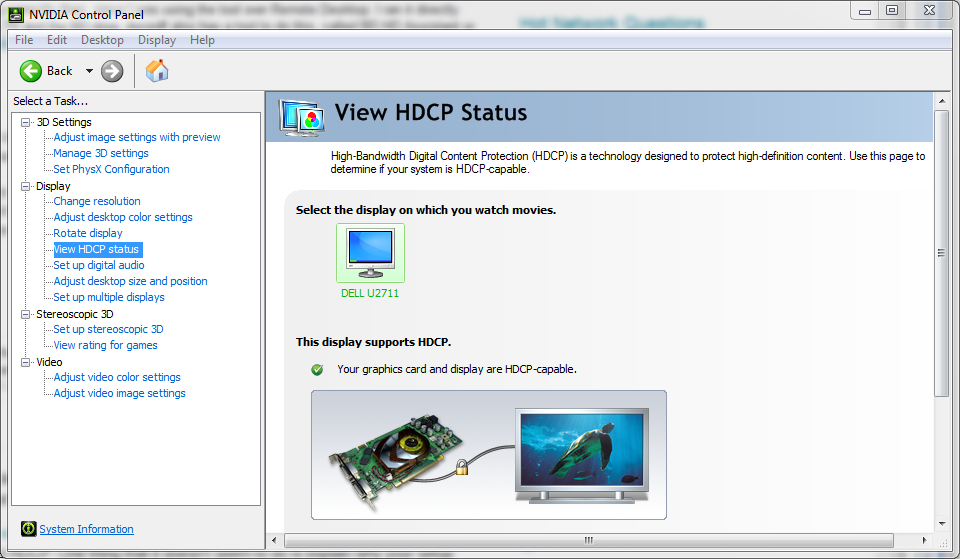Click the System Information link
This screenshot has width=960, height=559.
[x=86, y=529]
